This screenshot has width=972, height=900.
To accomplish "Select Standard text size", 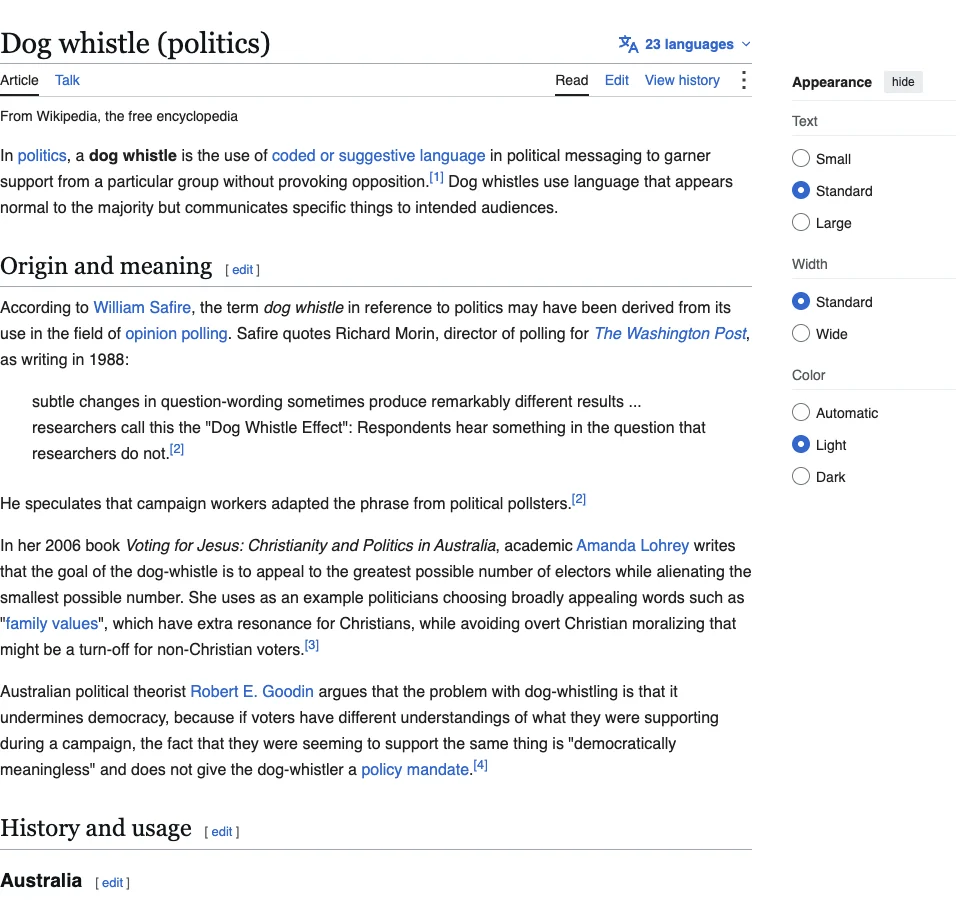I will [x=801, y=190].
